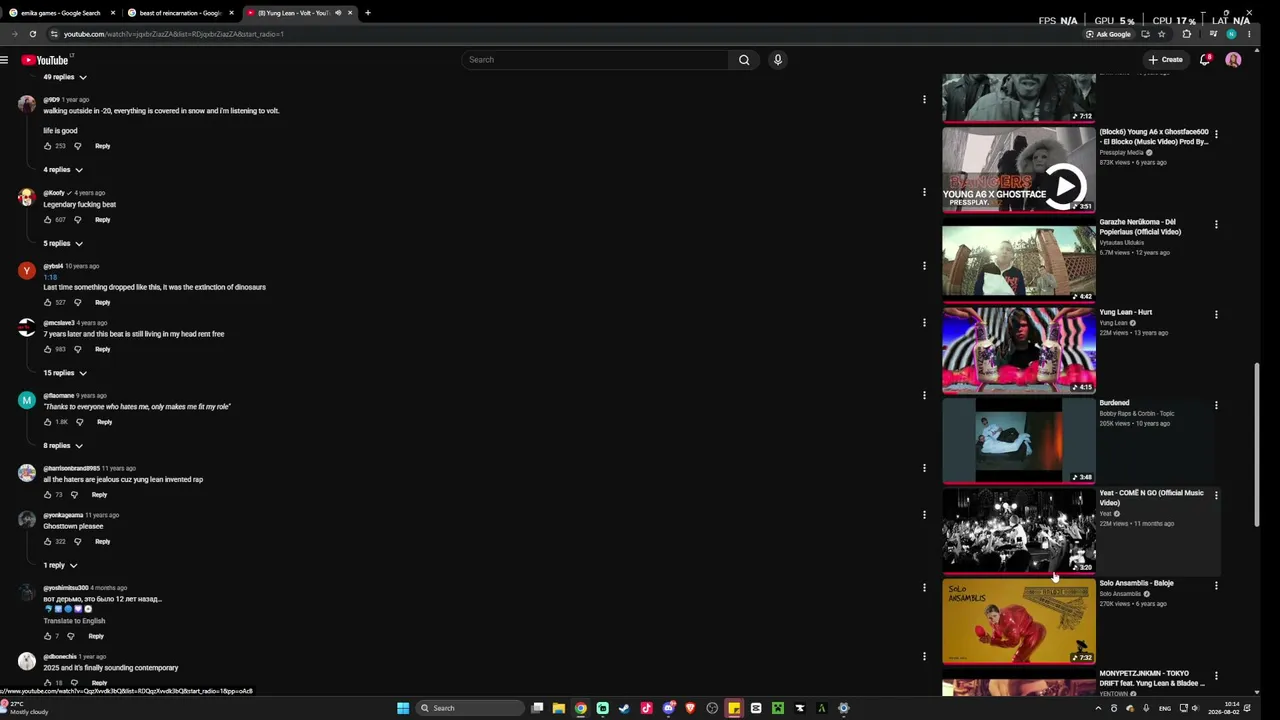This screenshot has height=720, width=1280.
Task: Open options for the dinosaurs comment
Action: tap(924, 265)
